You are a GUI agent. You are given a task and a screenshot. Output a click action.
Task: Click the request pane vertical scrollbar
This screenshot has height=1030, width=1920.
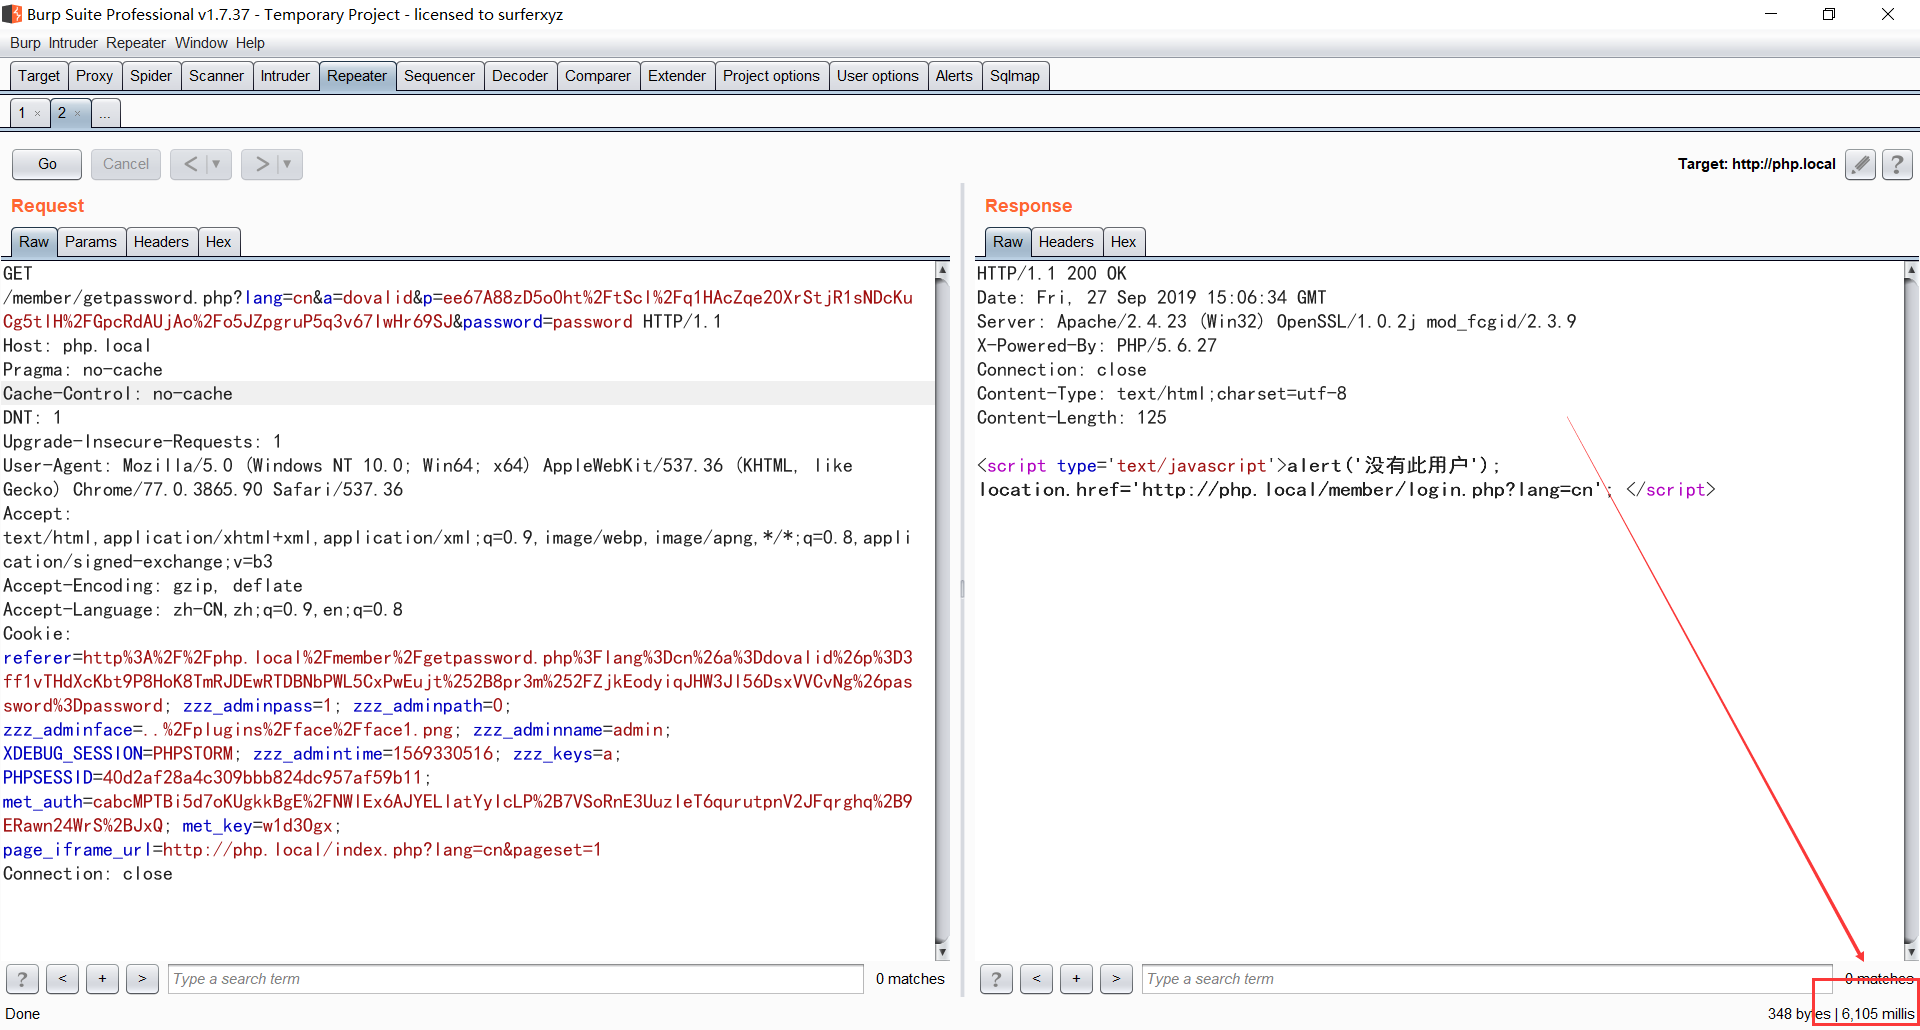click(941, 600)
